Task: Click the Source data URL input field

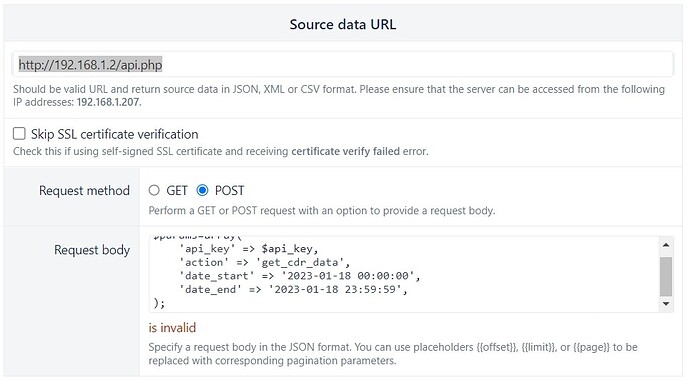Action: [x=343, y=65]
